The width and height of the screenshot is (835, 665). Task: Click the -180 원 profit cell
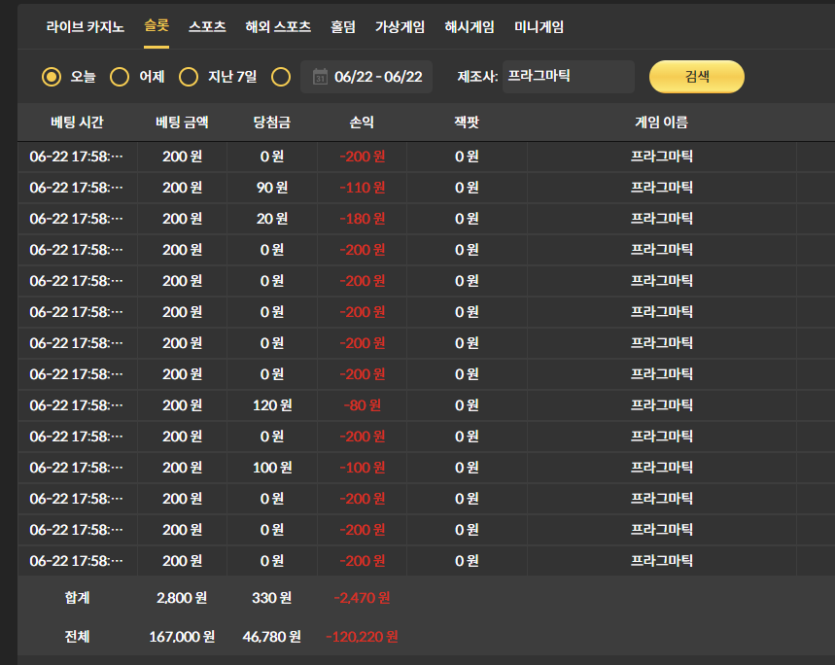tap(362, 219)
